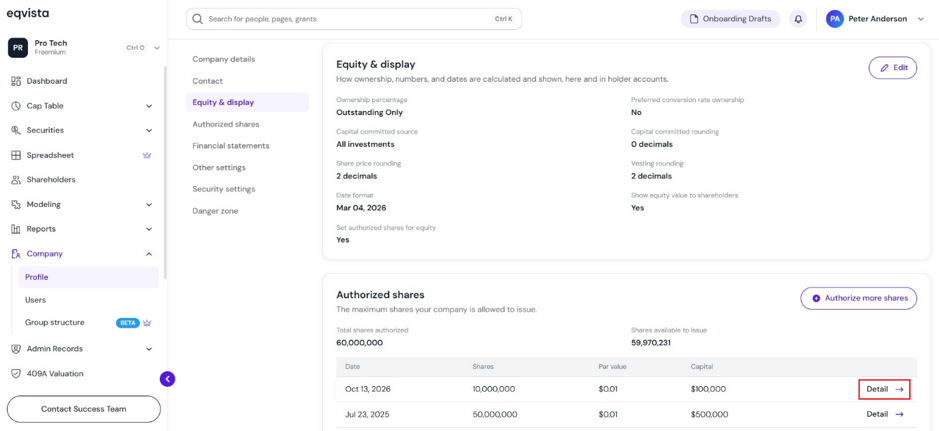Click the Outstanding Only value

click(369, 113)
